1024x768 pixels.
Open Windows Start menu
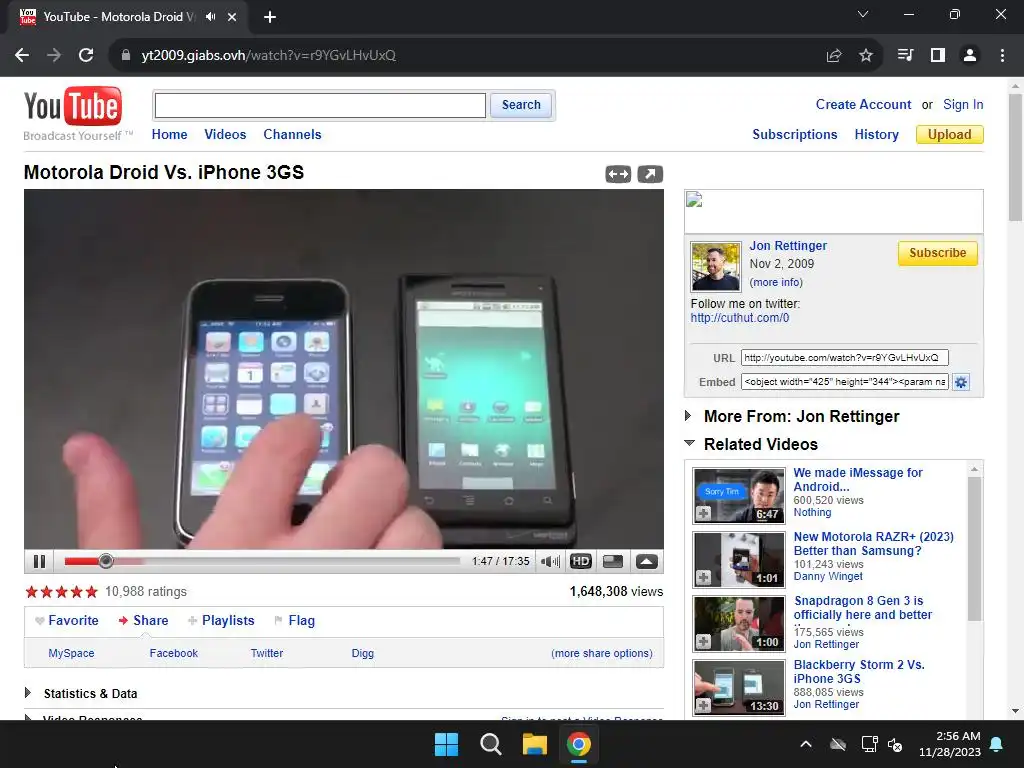point(447,744)
